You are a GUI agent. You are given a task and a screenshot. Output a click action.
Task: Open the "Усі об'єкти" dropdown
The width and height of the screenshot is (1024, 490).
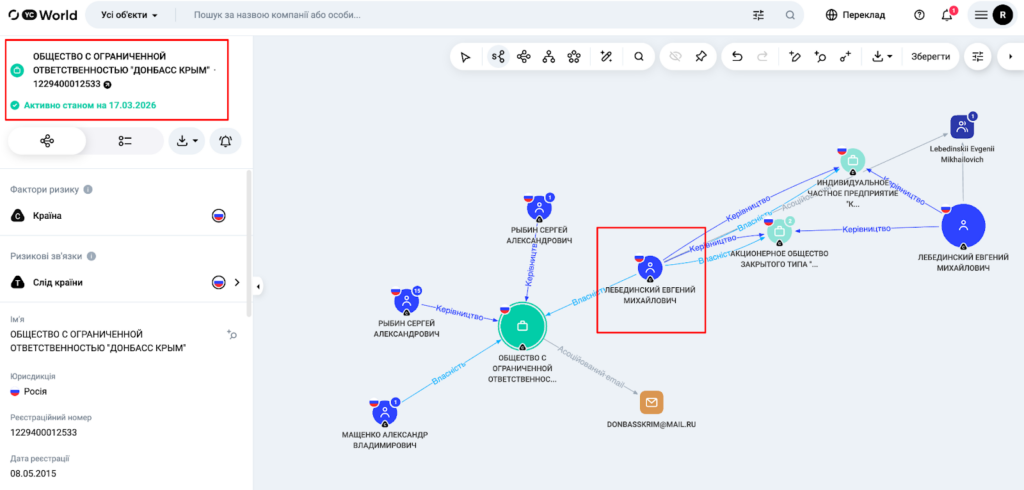click(129, 15)
